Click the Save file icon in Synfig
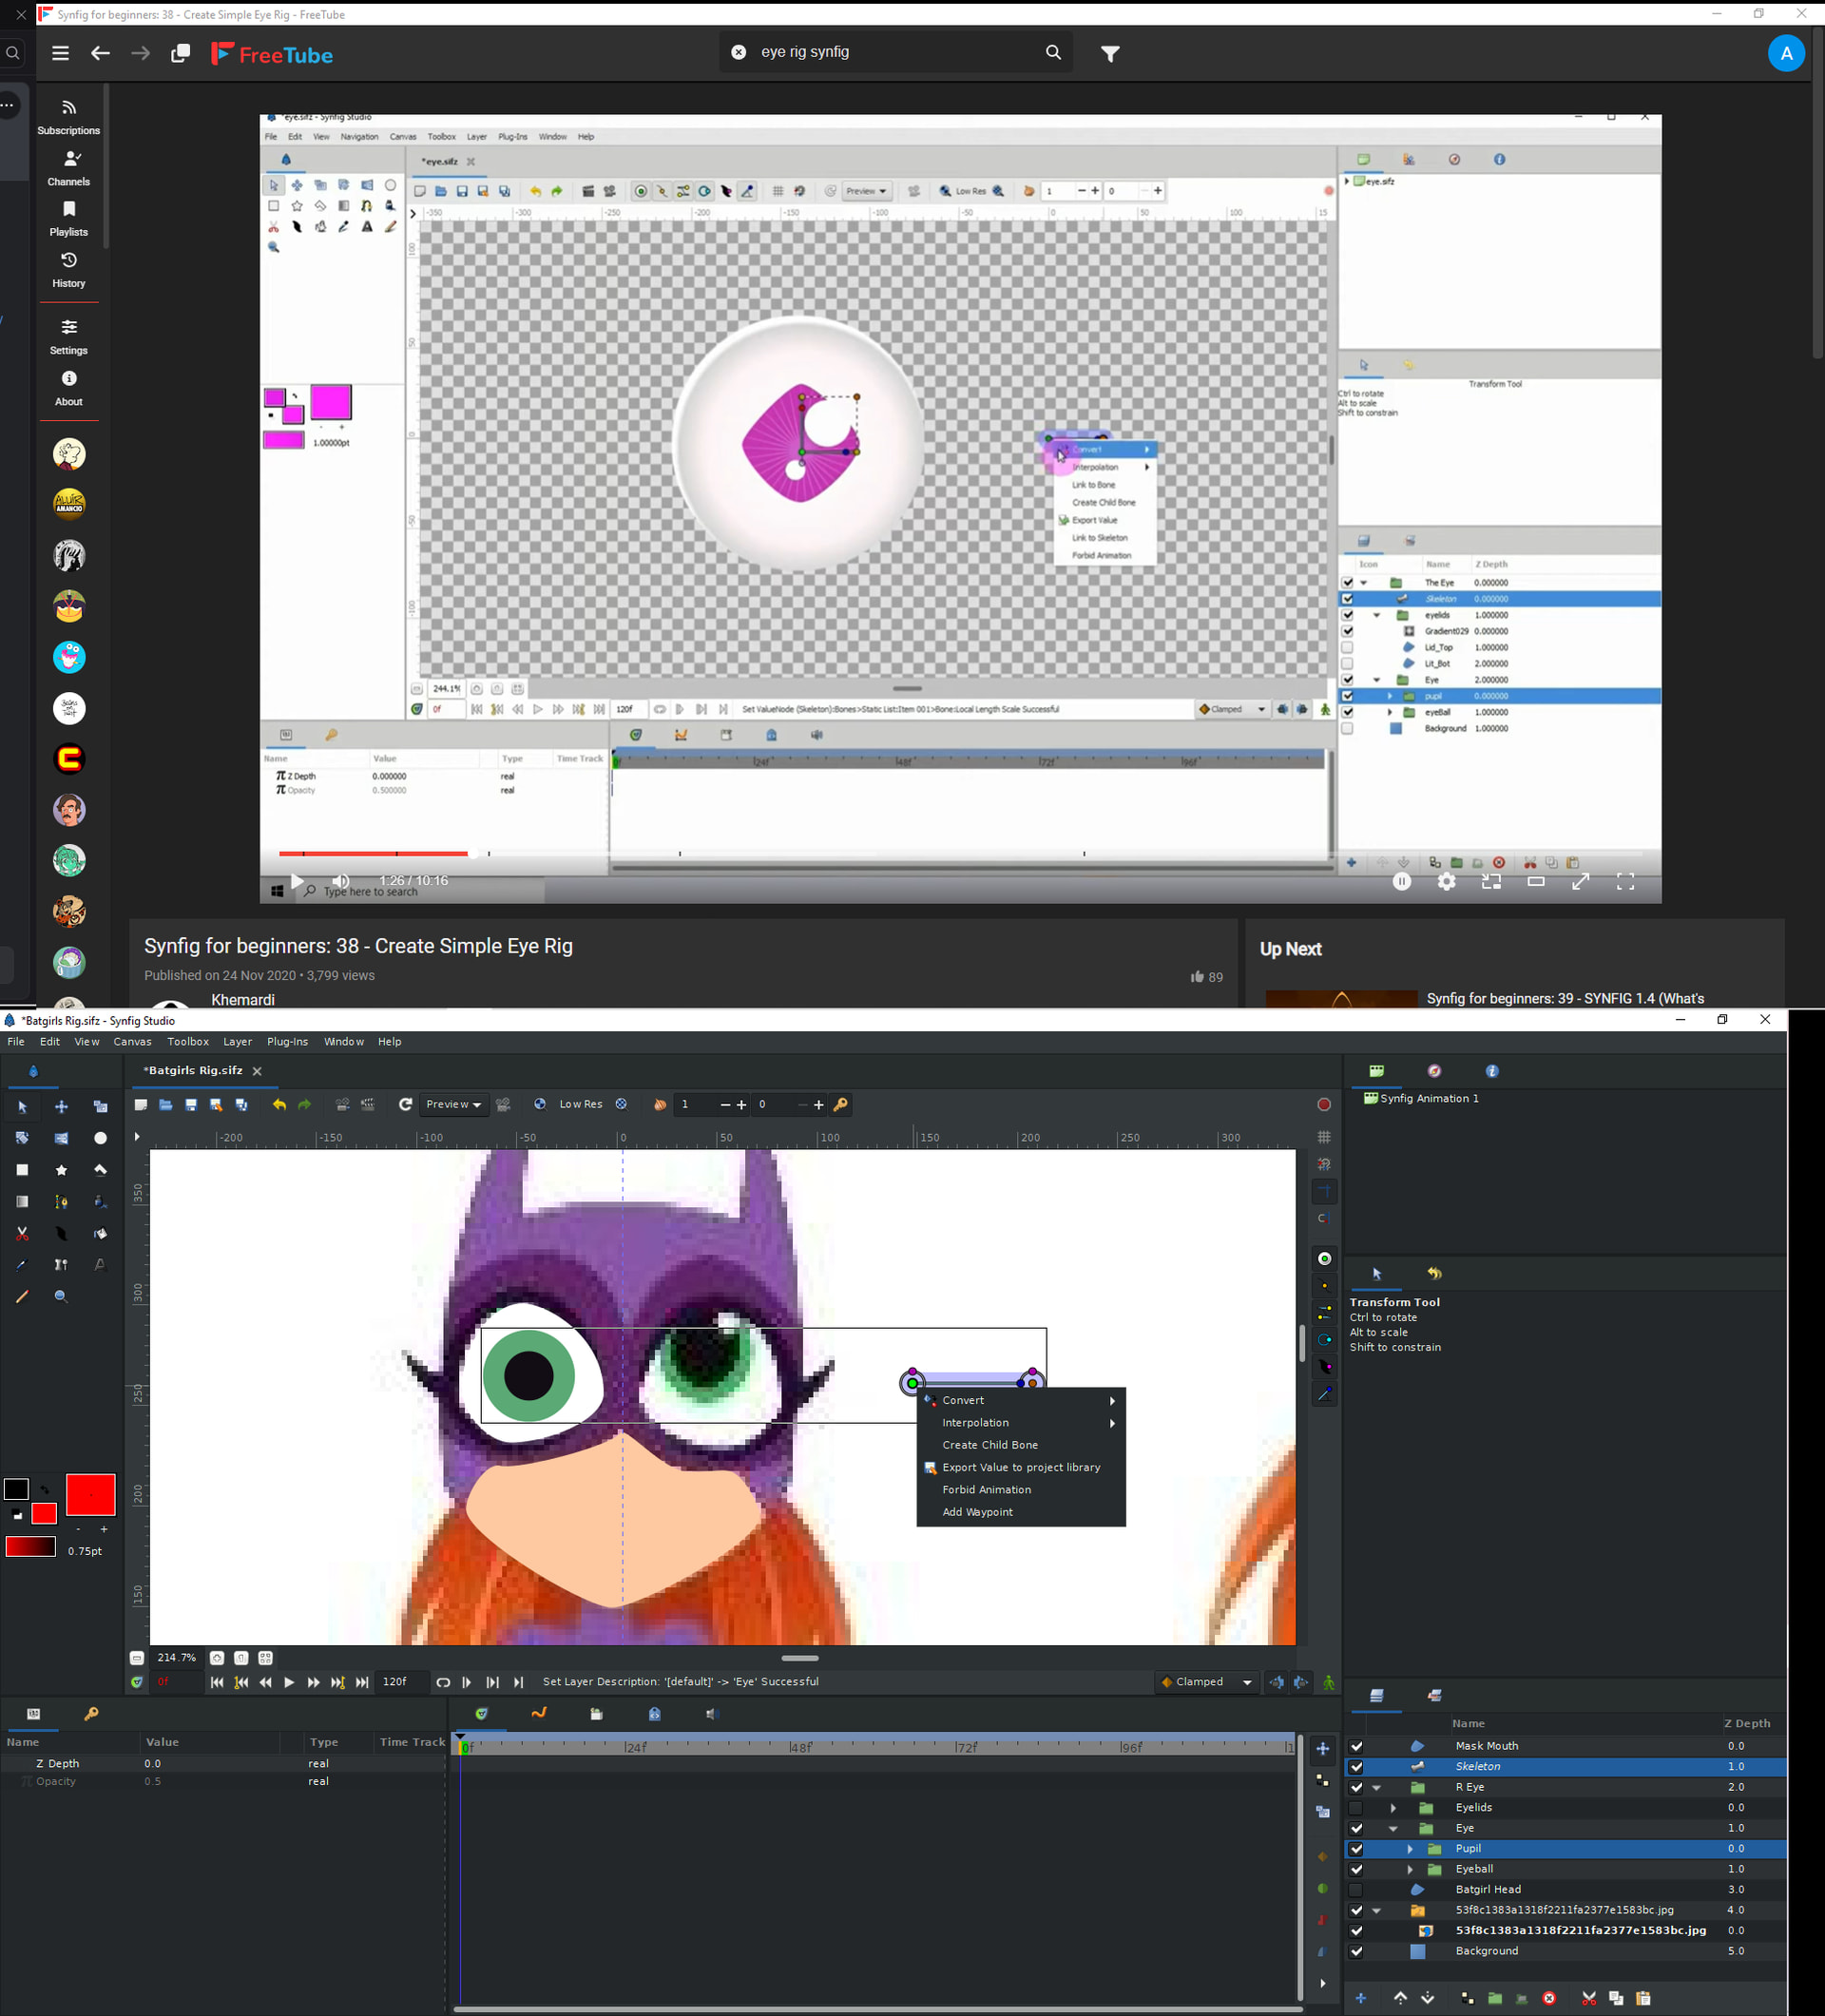Screen dimensions: 1825x2016 tap(191, 1104)
